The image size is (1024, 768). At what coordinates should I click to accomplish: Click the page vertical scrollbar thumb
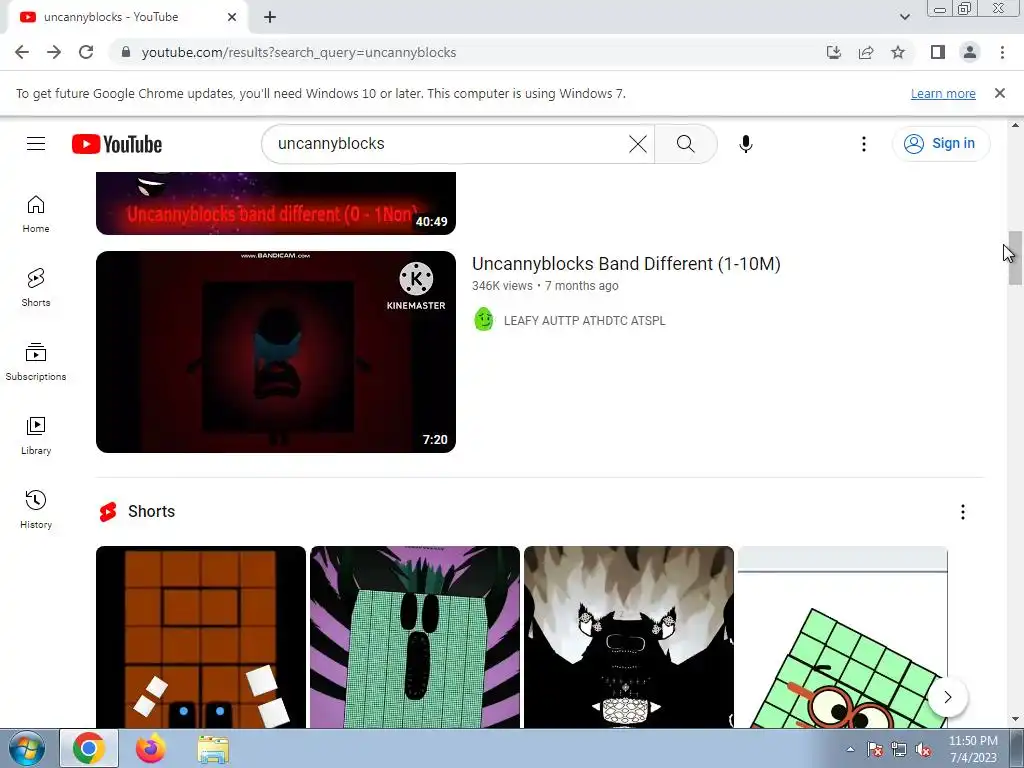(x=1015, y=257)
